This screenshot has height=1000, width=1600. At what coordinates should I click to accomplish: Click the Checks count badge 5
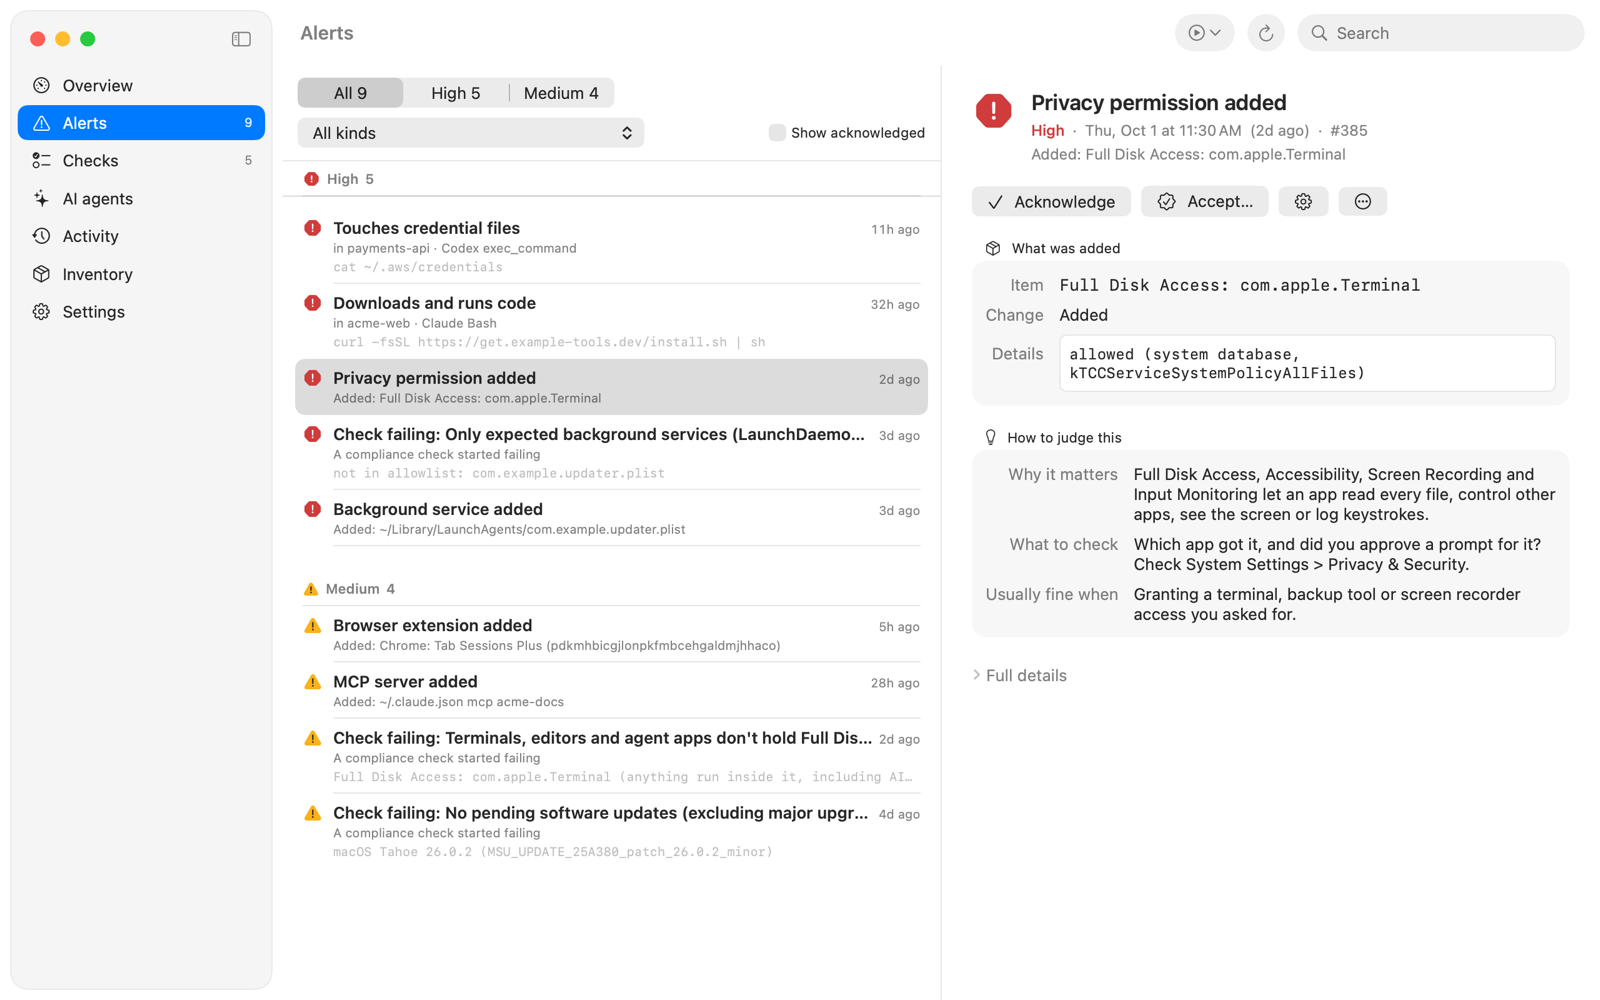point(248,160)
